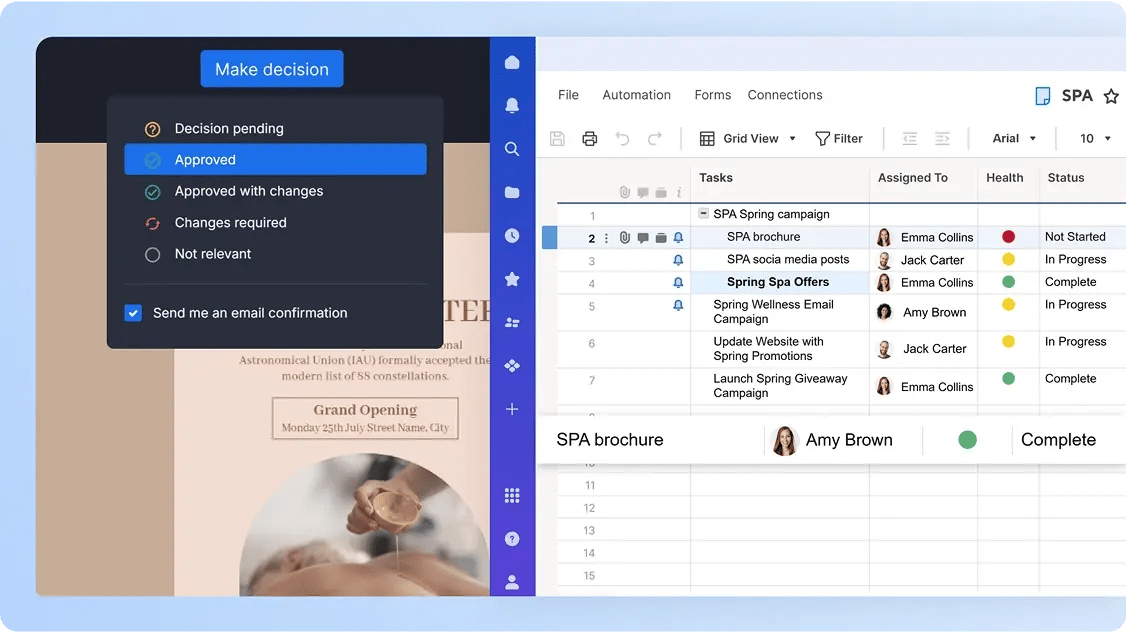Screen dimensions: 1127x632
Task: Click red Health dot for SPA brochure
Action: (x=1008, y=237)
